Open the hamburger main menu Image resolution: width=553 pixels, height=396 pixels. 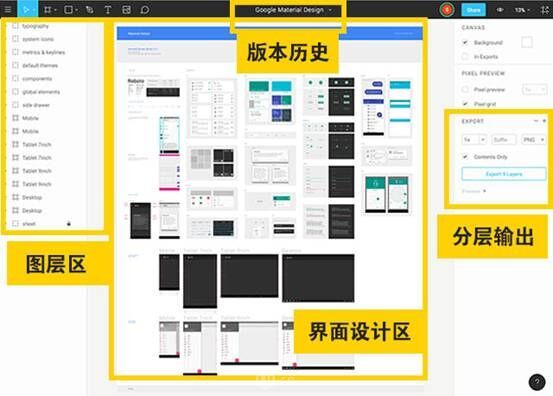pyautogui.click(x=8, y=10)
